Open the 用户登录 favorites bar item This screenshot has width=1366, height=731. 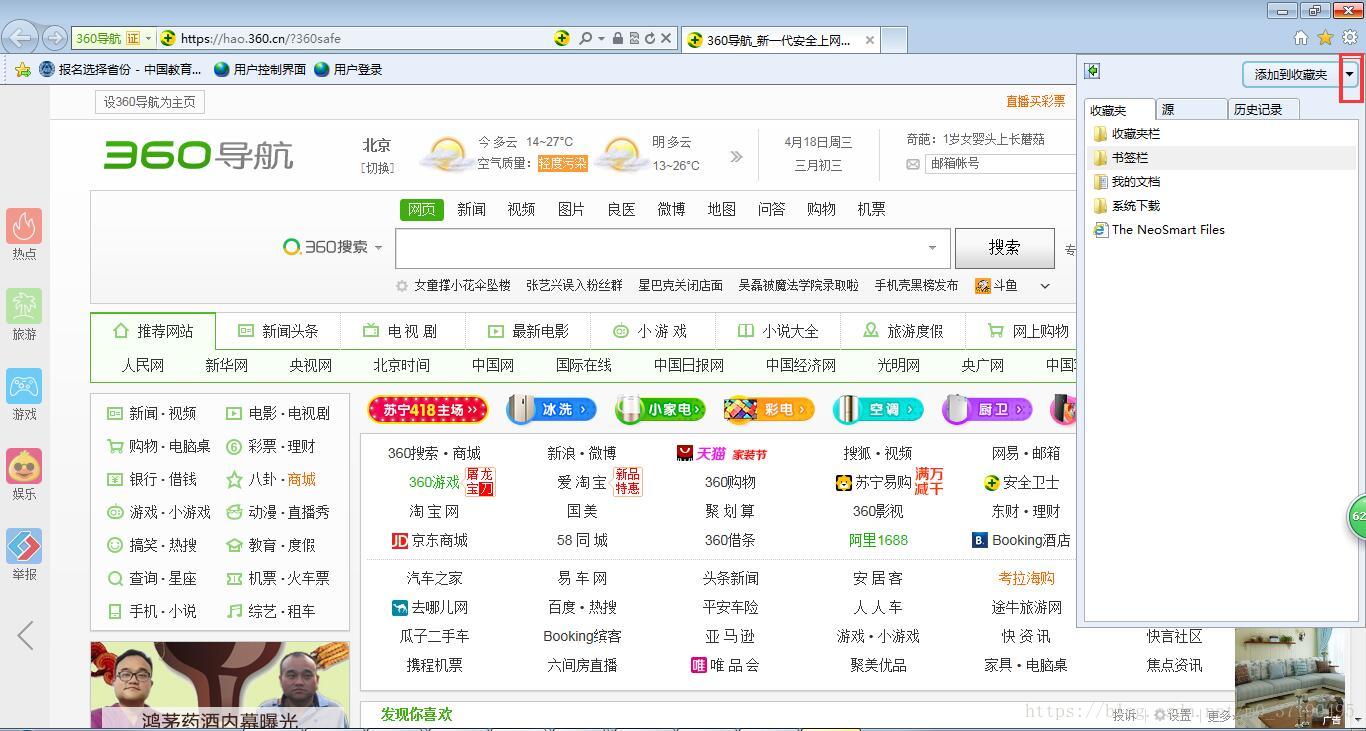[348, 69]
